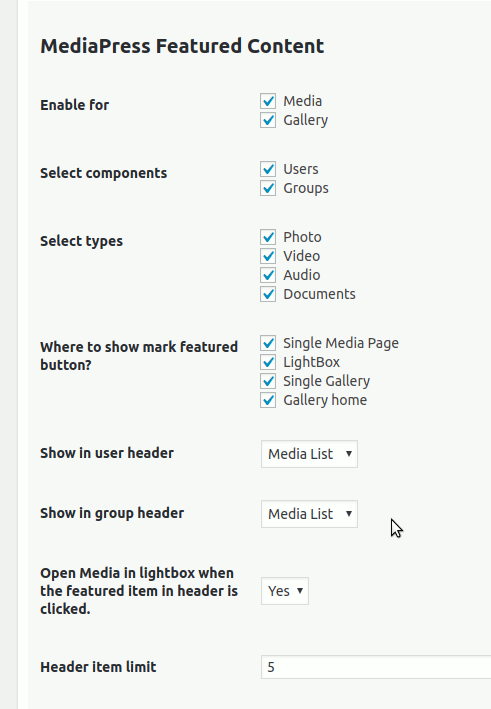Toggle the Users component checkbox
Image resolution: width=491 pixels, height=709 pixels.
pos(268,169)
